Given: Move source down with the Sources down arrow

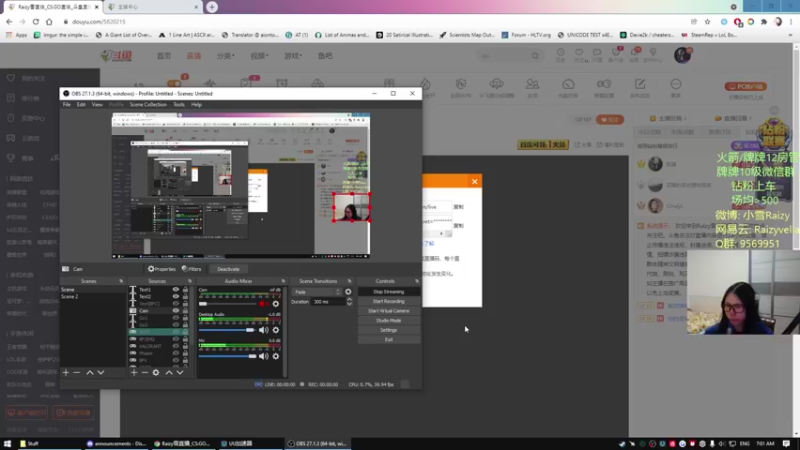Looking at the screenshot, I should pyautogui.click(x=180, y=373).
